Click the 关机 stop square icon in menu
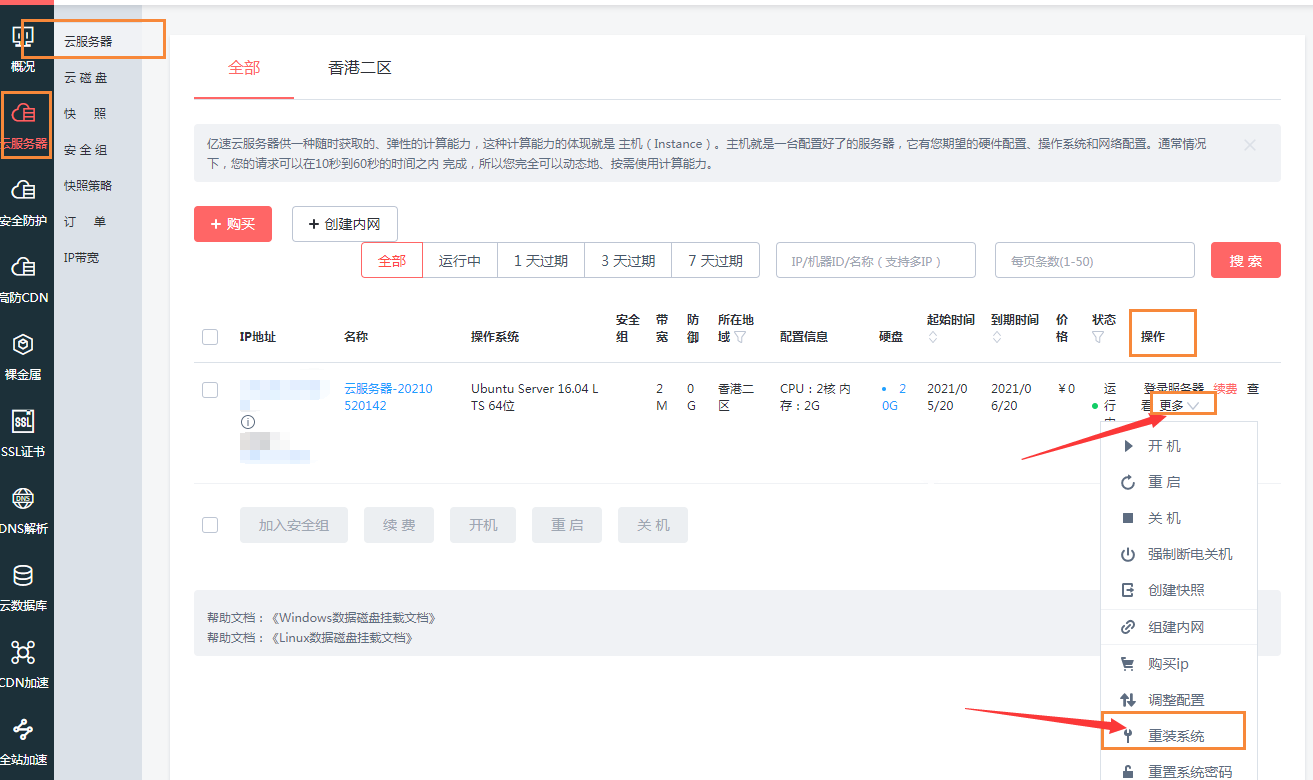 1128,518
